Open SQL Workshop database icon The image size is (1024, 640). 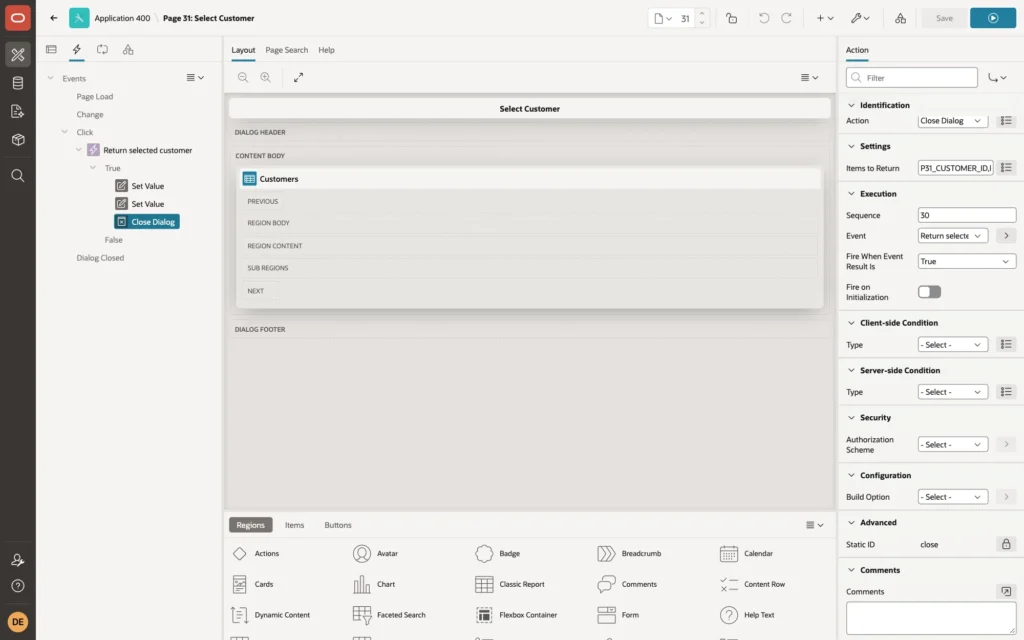click(18, 83)
